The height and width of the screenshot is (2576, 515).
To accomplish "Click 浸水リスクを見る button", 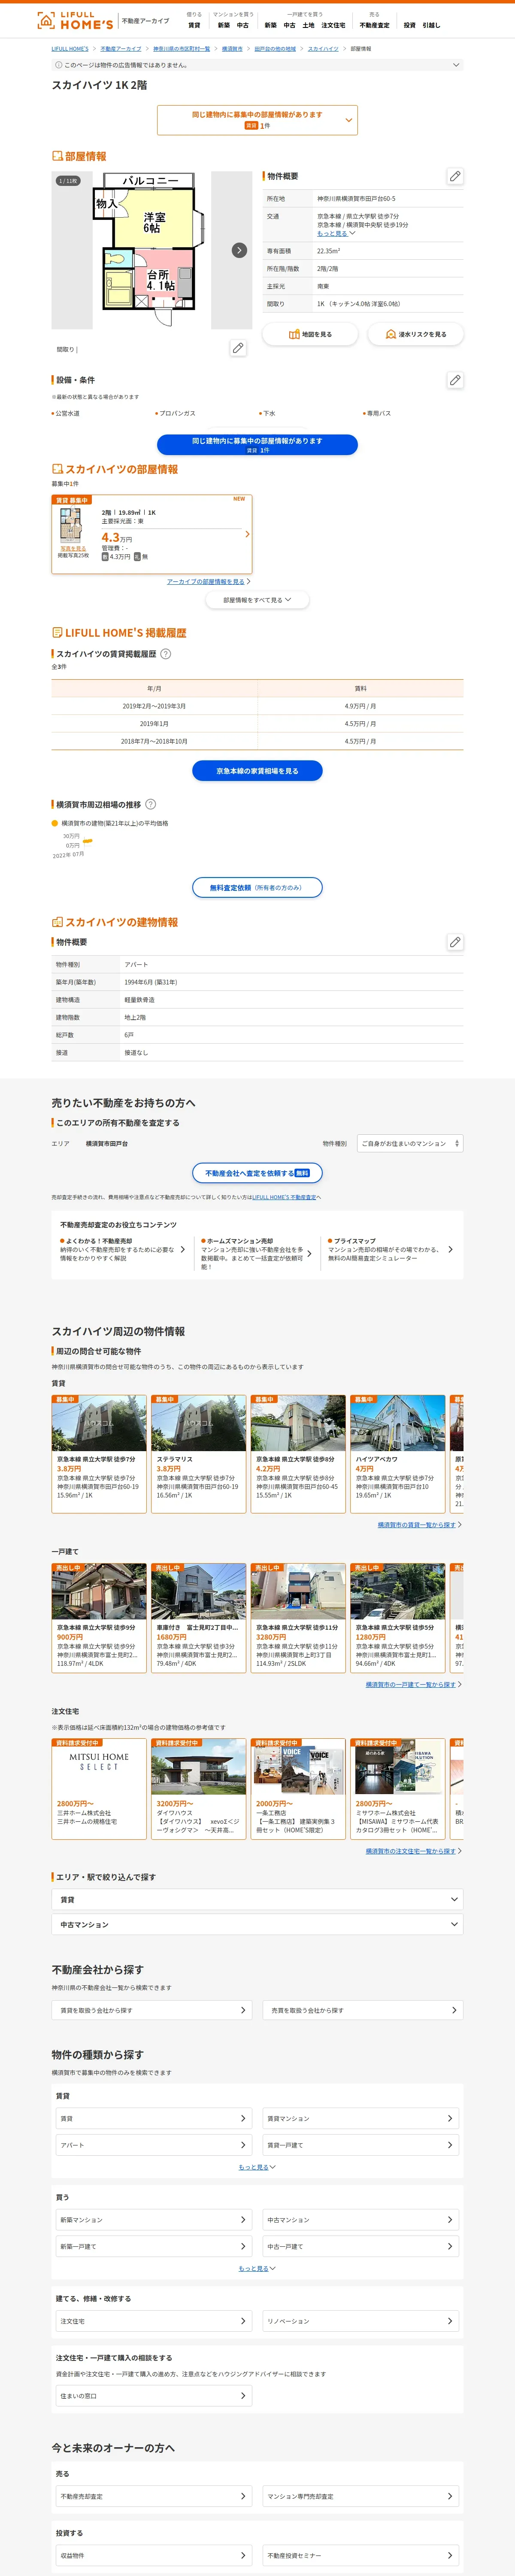I will click(415, 334).
